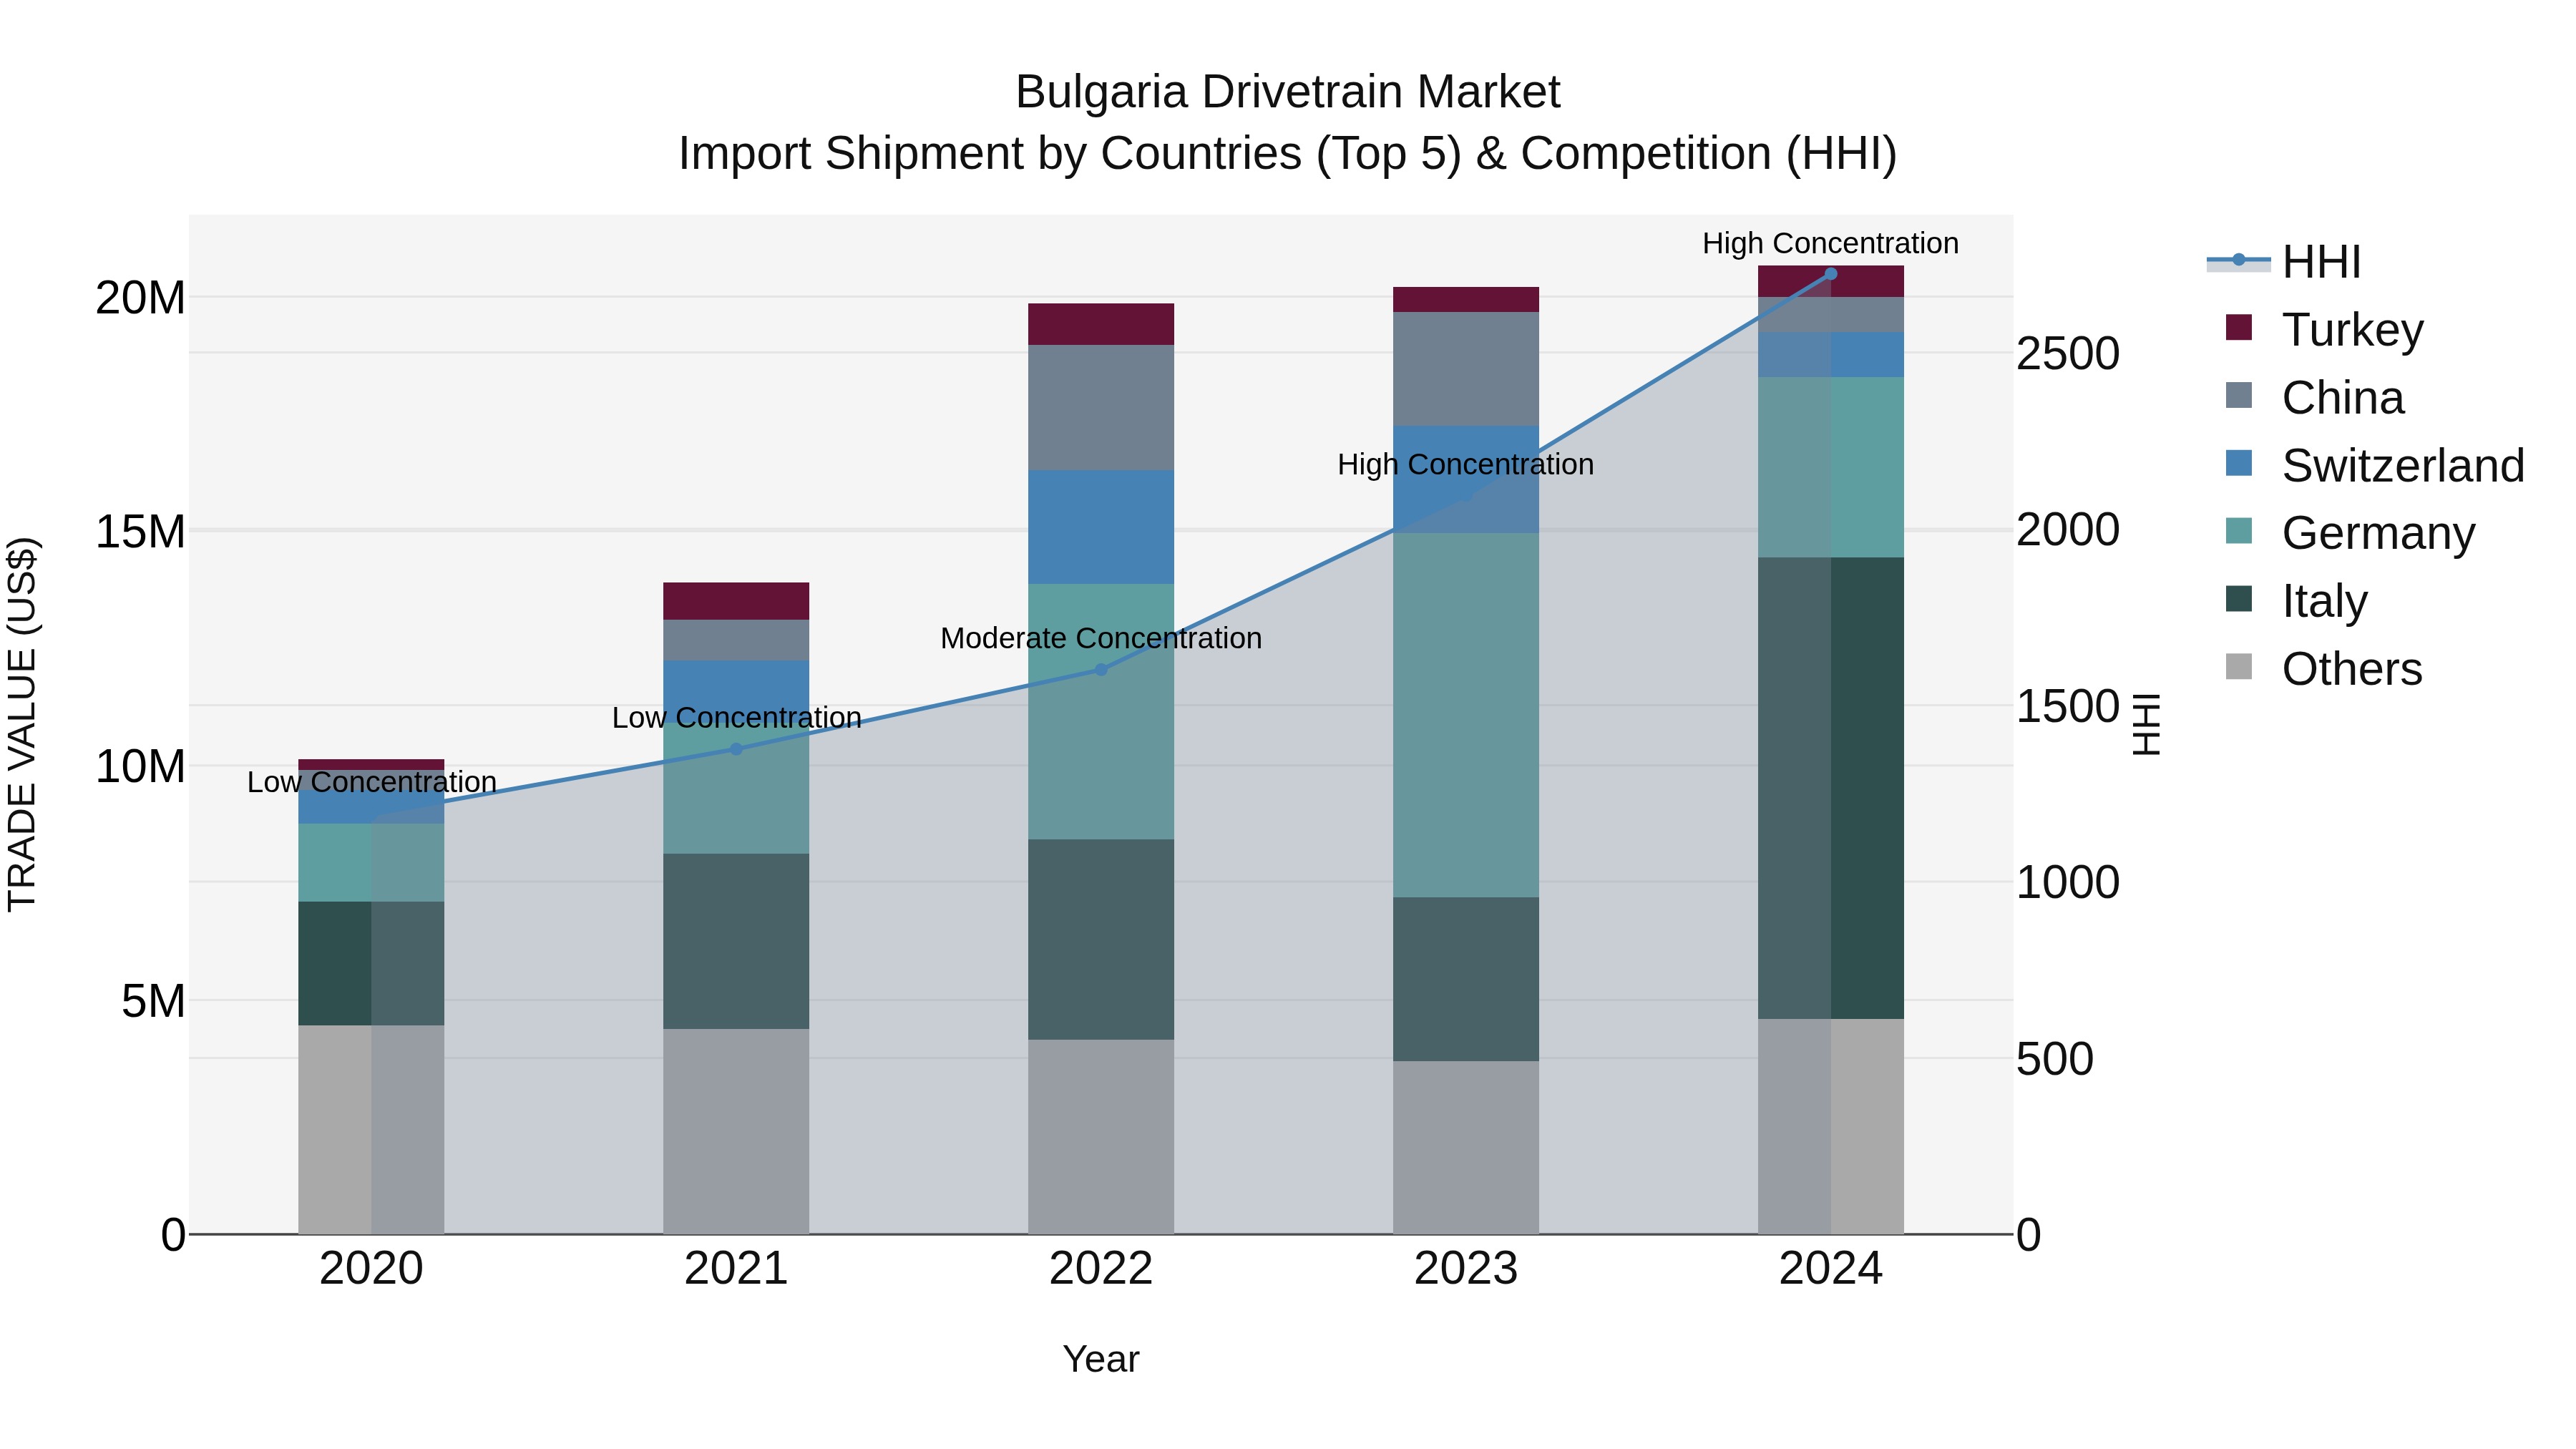Click the 2024 'High Concentration' annotation
This screenshot has width=2576, height=1449.
coord(1831,243)
